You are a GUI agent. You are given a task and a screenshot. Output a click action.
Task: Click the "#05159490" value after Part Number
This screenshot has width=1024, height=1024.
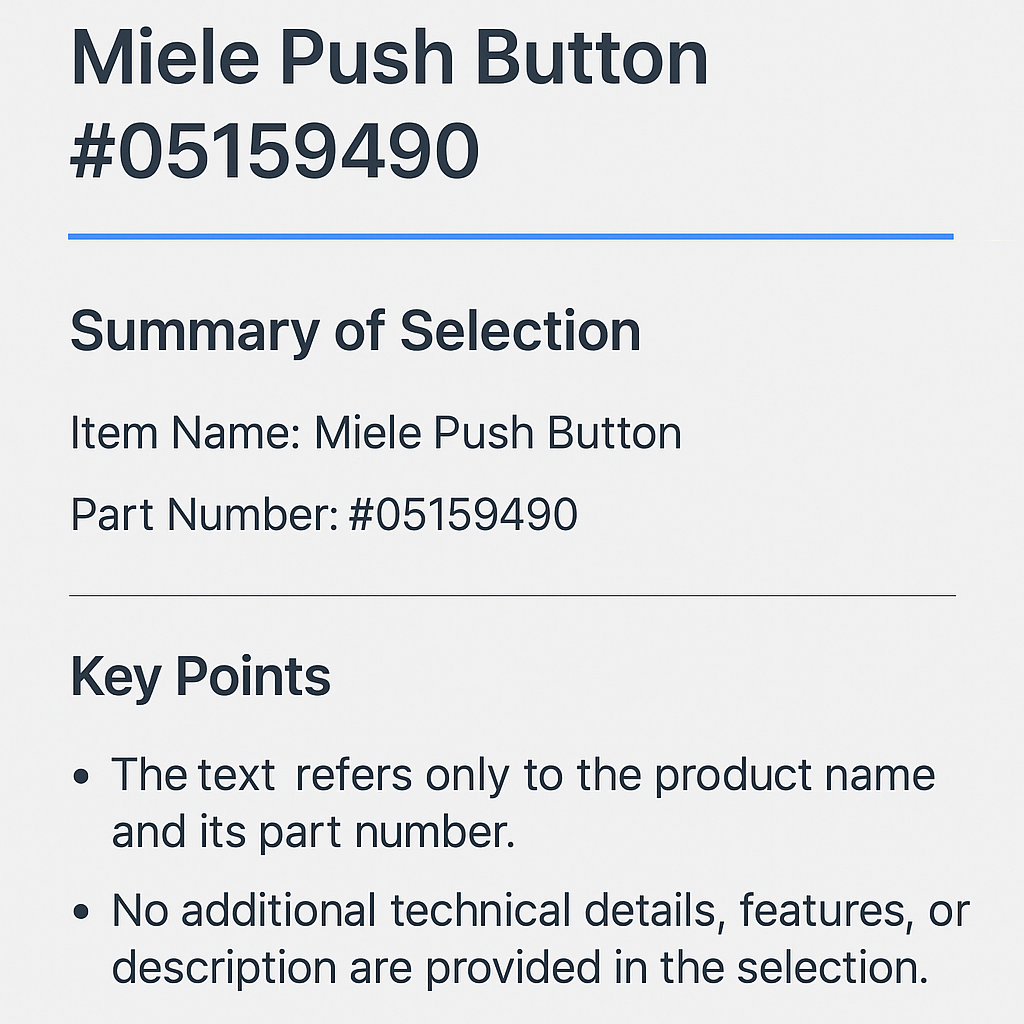(x=463, y=515)
